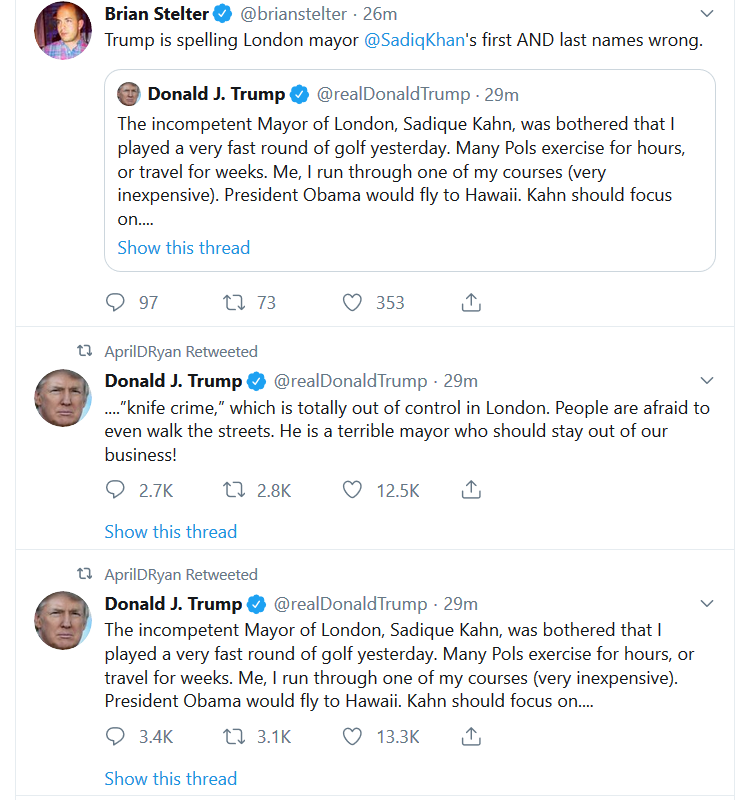
Task: Reply to Brian Stelter's tweet
Action: (116, 302)
